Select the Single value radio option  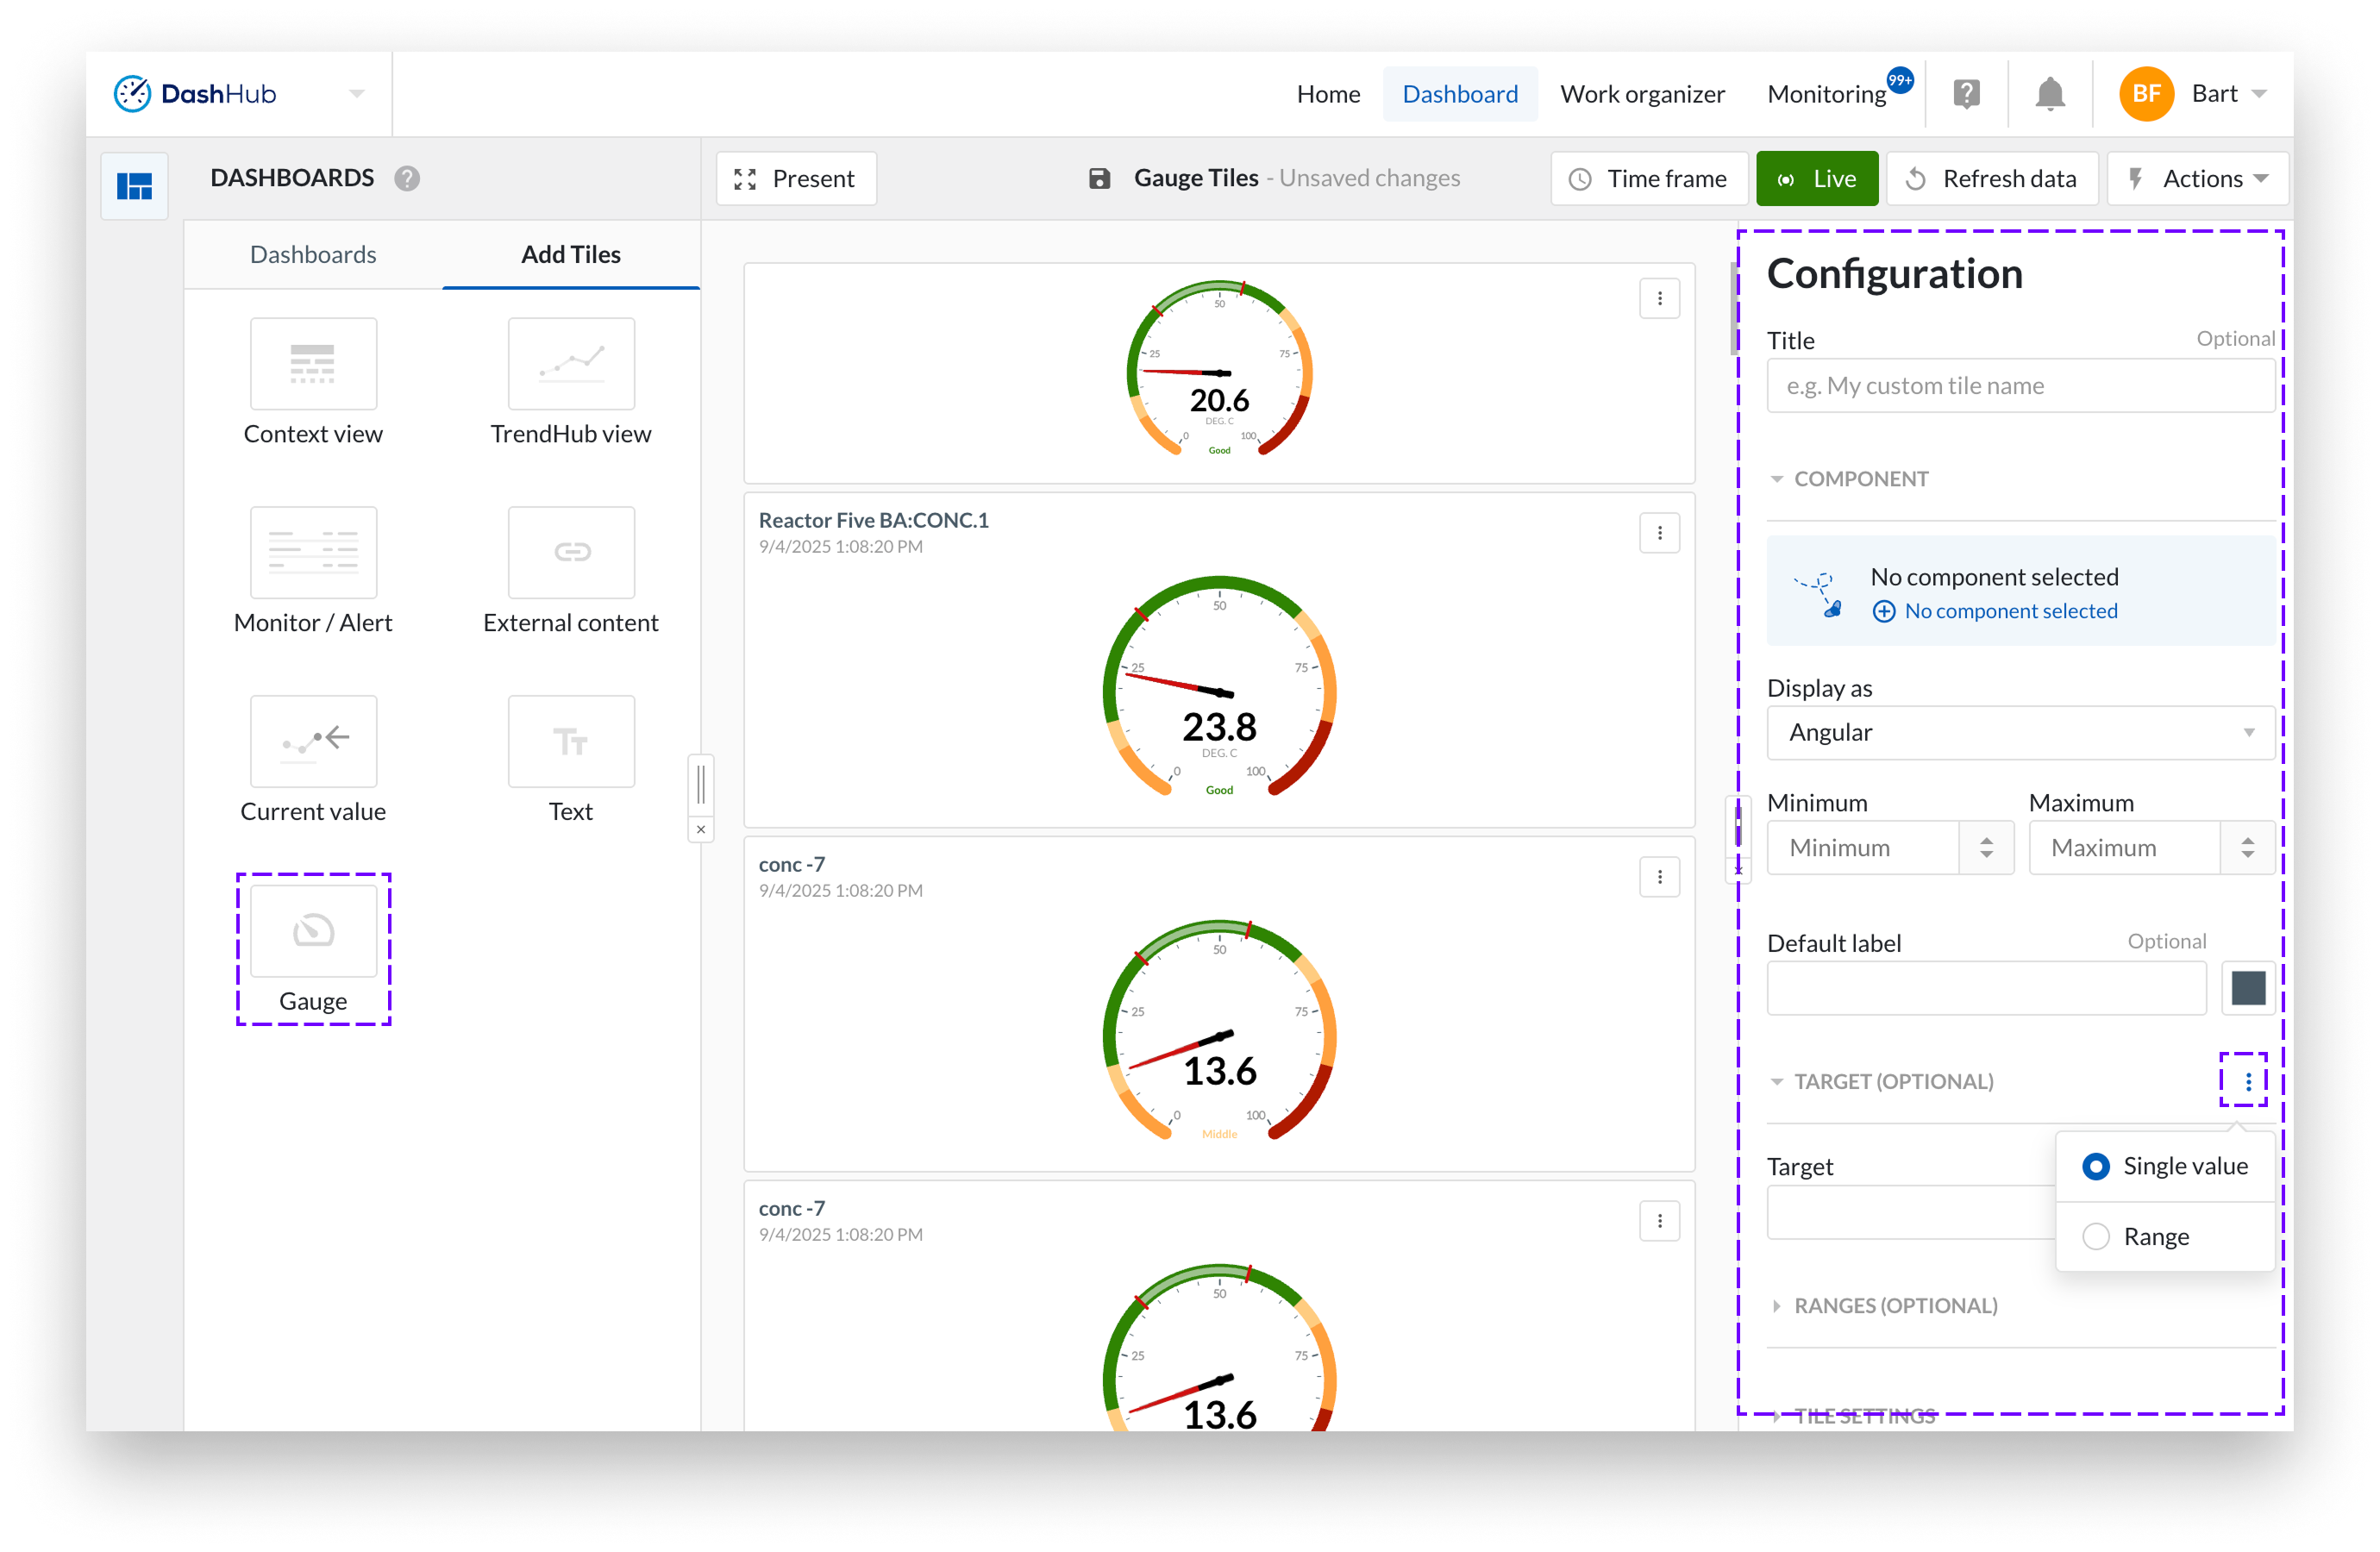click(2096, 1166)
